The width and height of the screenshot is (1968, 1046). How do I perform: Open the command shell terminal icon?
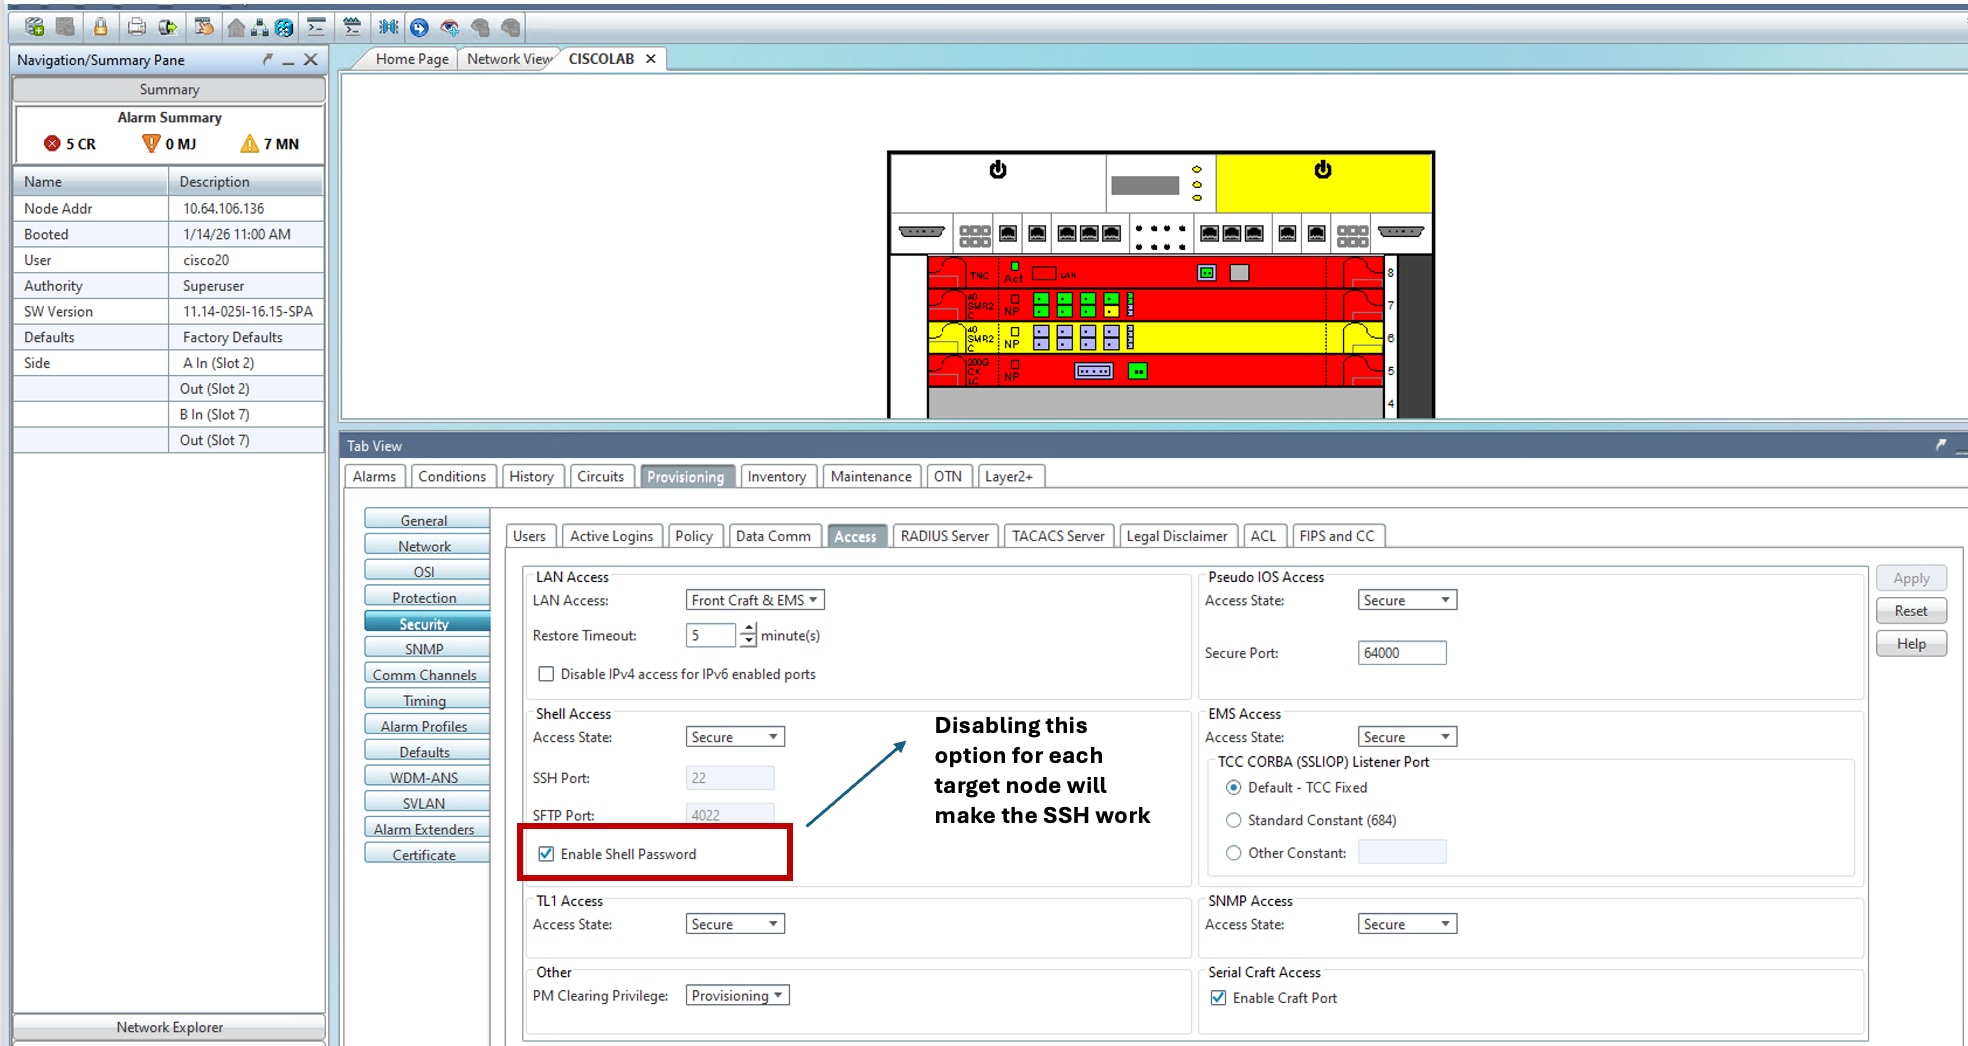pos(316,27)
